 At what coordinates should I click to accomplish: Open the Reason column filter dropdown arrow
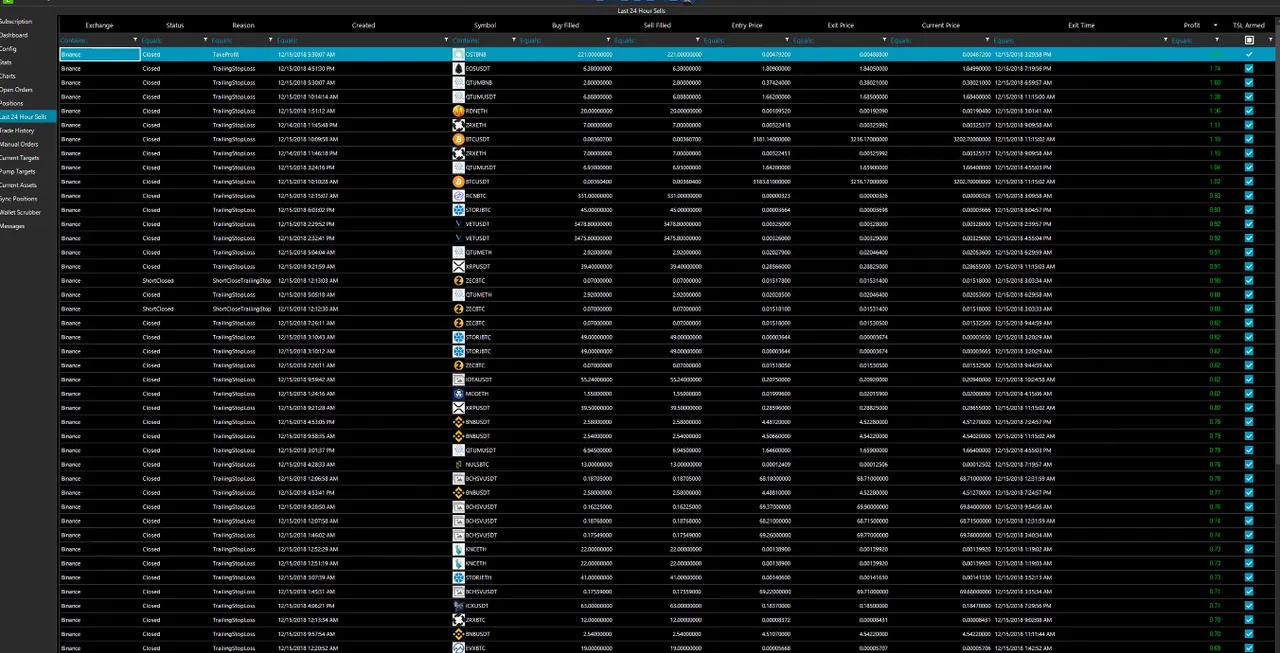pyautogui.click(x=272, y=40)
